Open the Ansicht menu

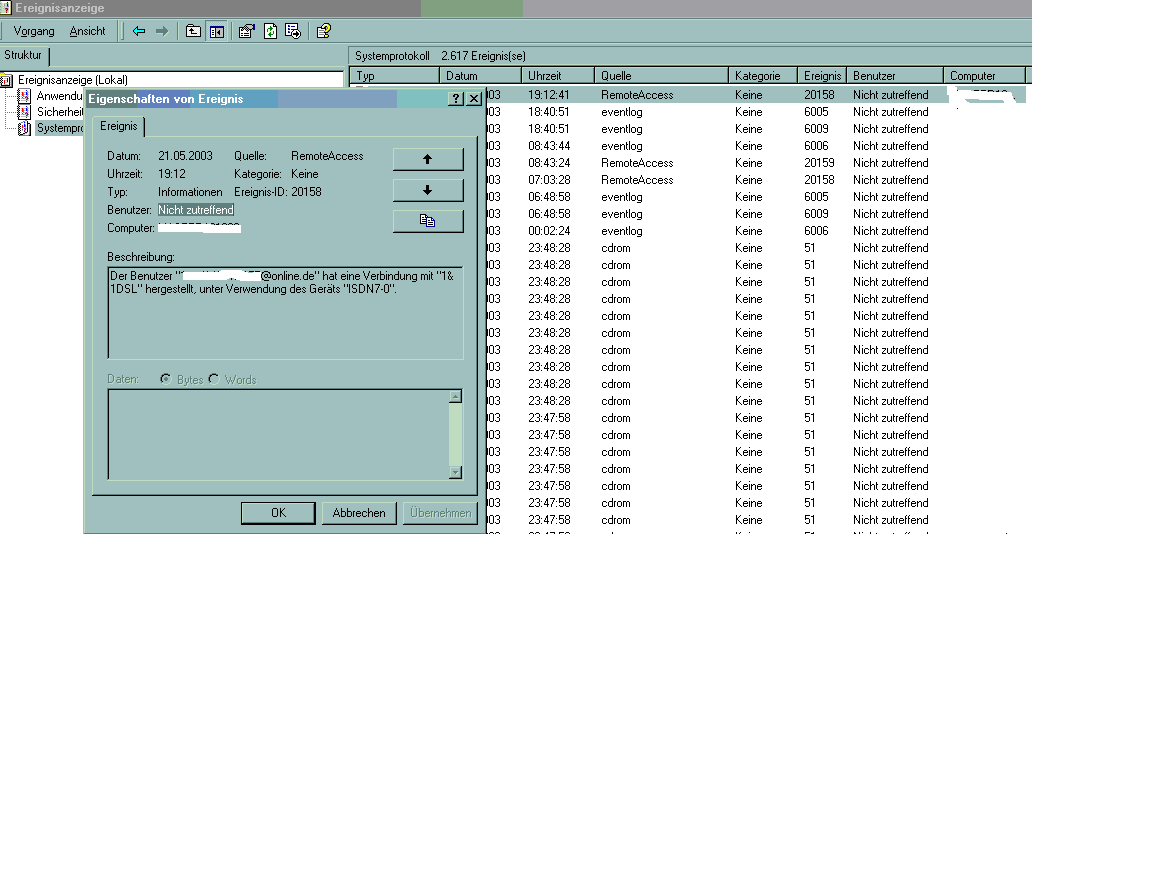(87, 31)
